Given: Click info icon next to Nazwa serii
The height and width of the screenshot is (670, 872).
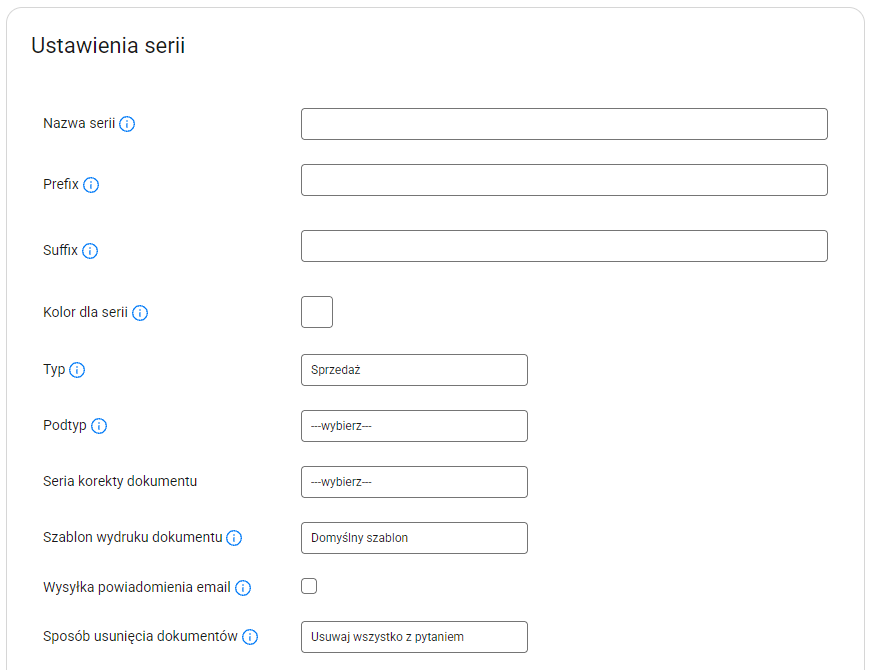Looking at the screenshot, I should pos(127,124).
